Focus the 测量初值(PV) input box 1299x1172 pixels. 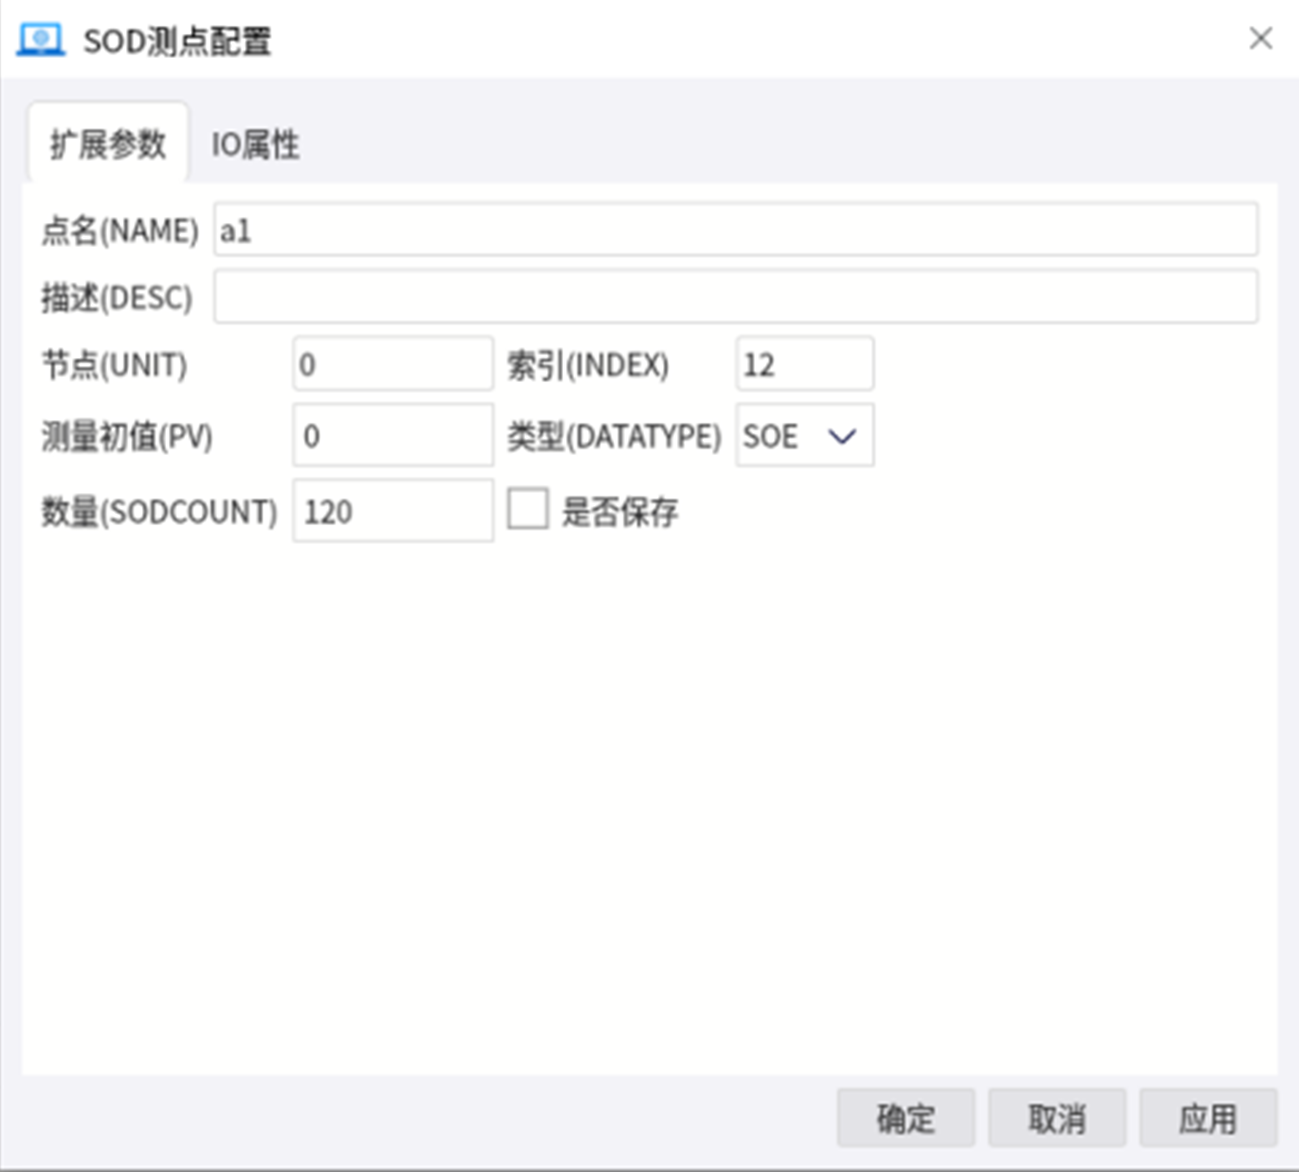(392, 435)
